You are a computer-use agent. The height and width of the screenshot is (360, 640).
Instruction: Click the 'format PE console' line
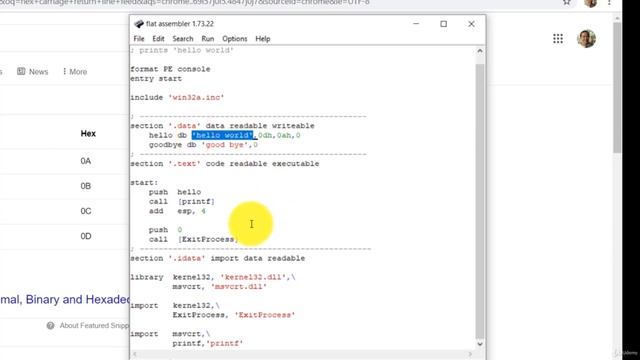(171, 69)
